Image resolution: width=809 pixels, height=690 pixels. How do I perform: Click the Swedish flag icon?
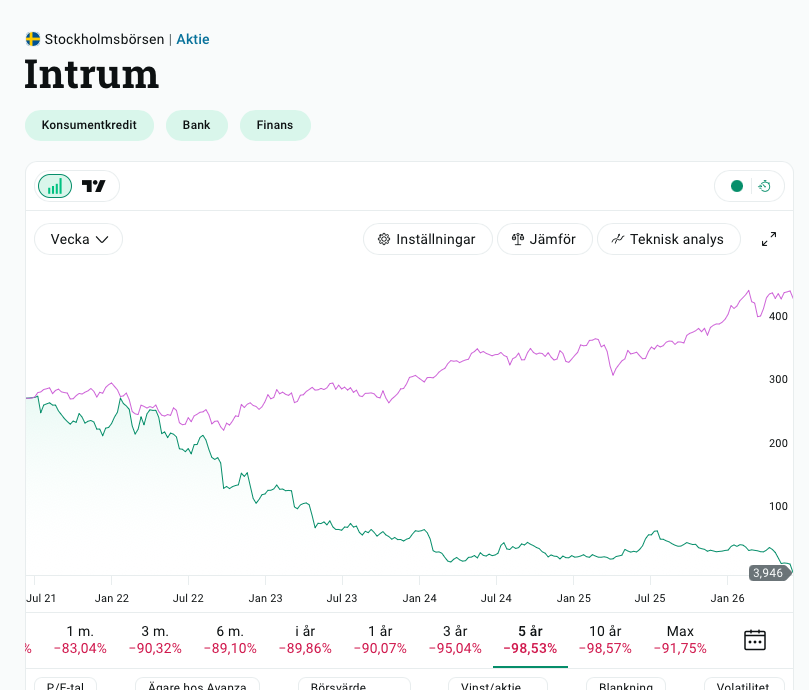point(33,39)
